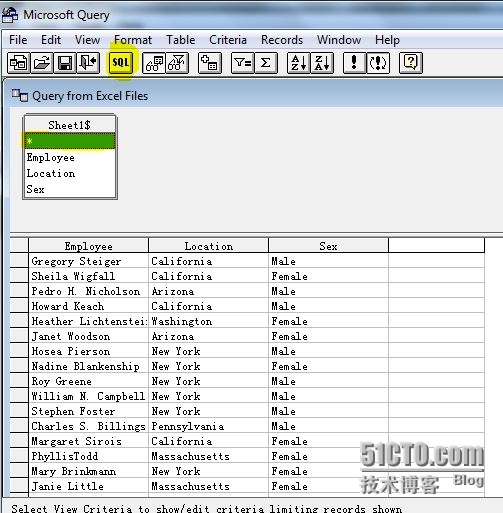Click Criteria Equals filter icon
503x513 pixels.
(242, 63)
